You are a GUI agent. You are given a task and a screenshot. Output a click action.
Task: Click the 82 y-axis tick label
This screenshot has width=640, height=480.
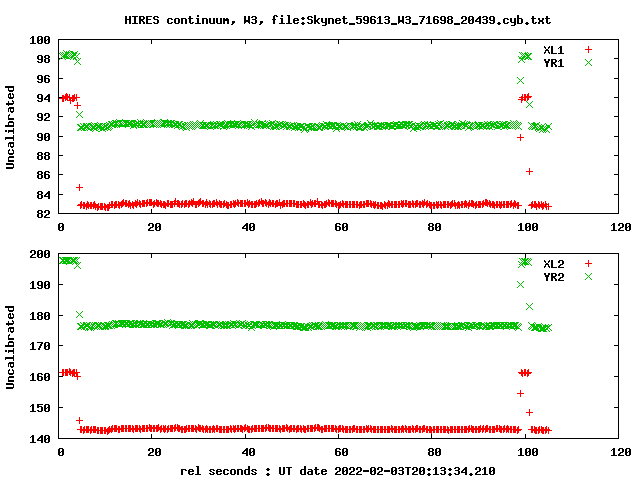[43, 214]
